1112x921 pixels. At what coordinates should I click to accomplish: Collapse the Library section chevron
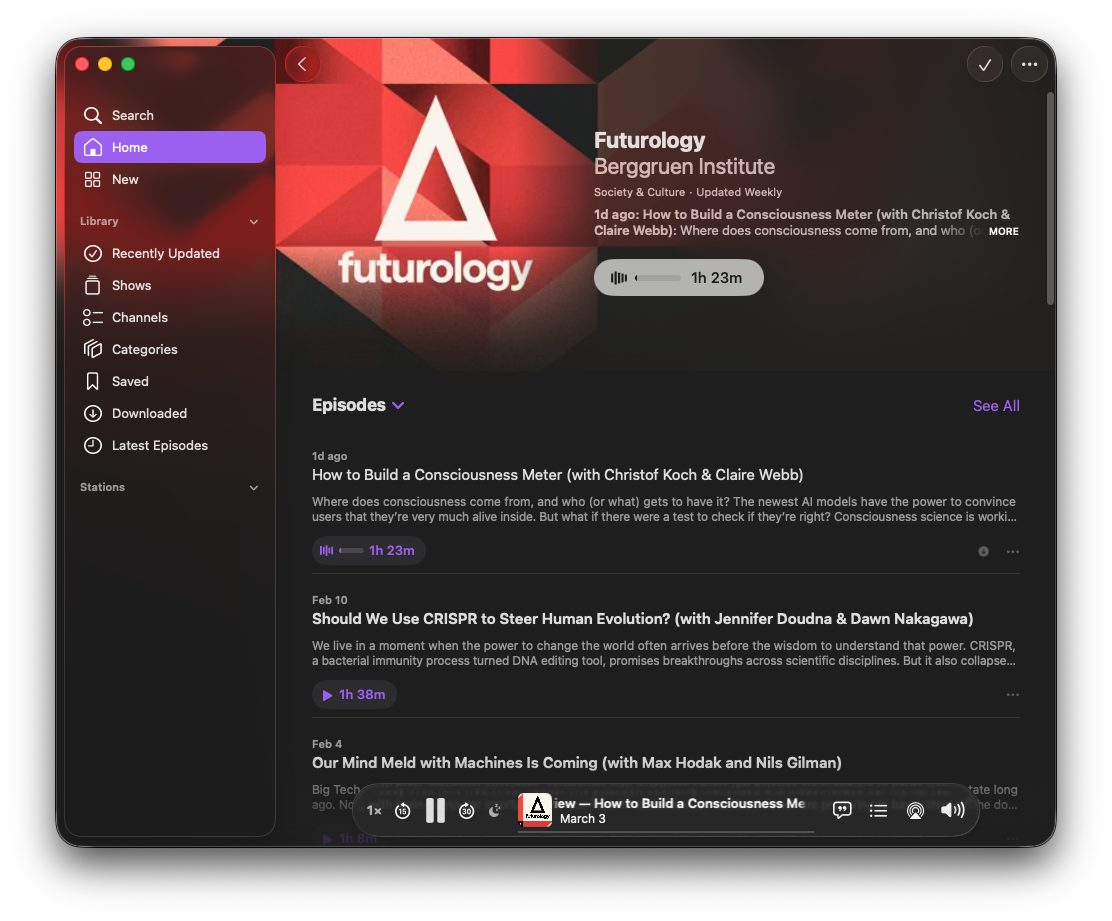click(254, 222)
